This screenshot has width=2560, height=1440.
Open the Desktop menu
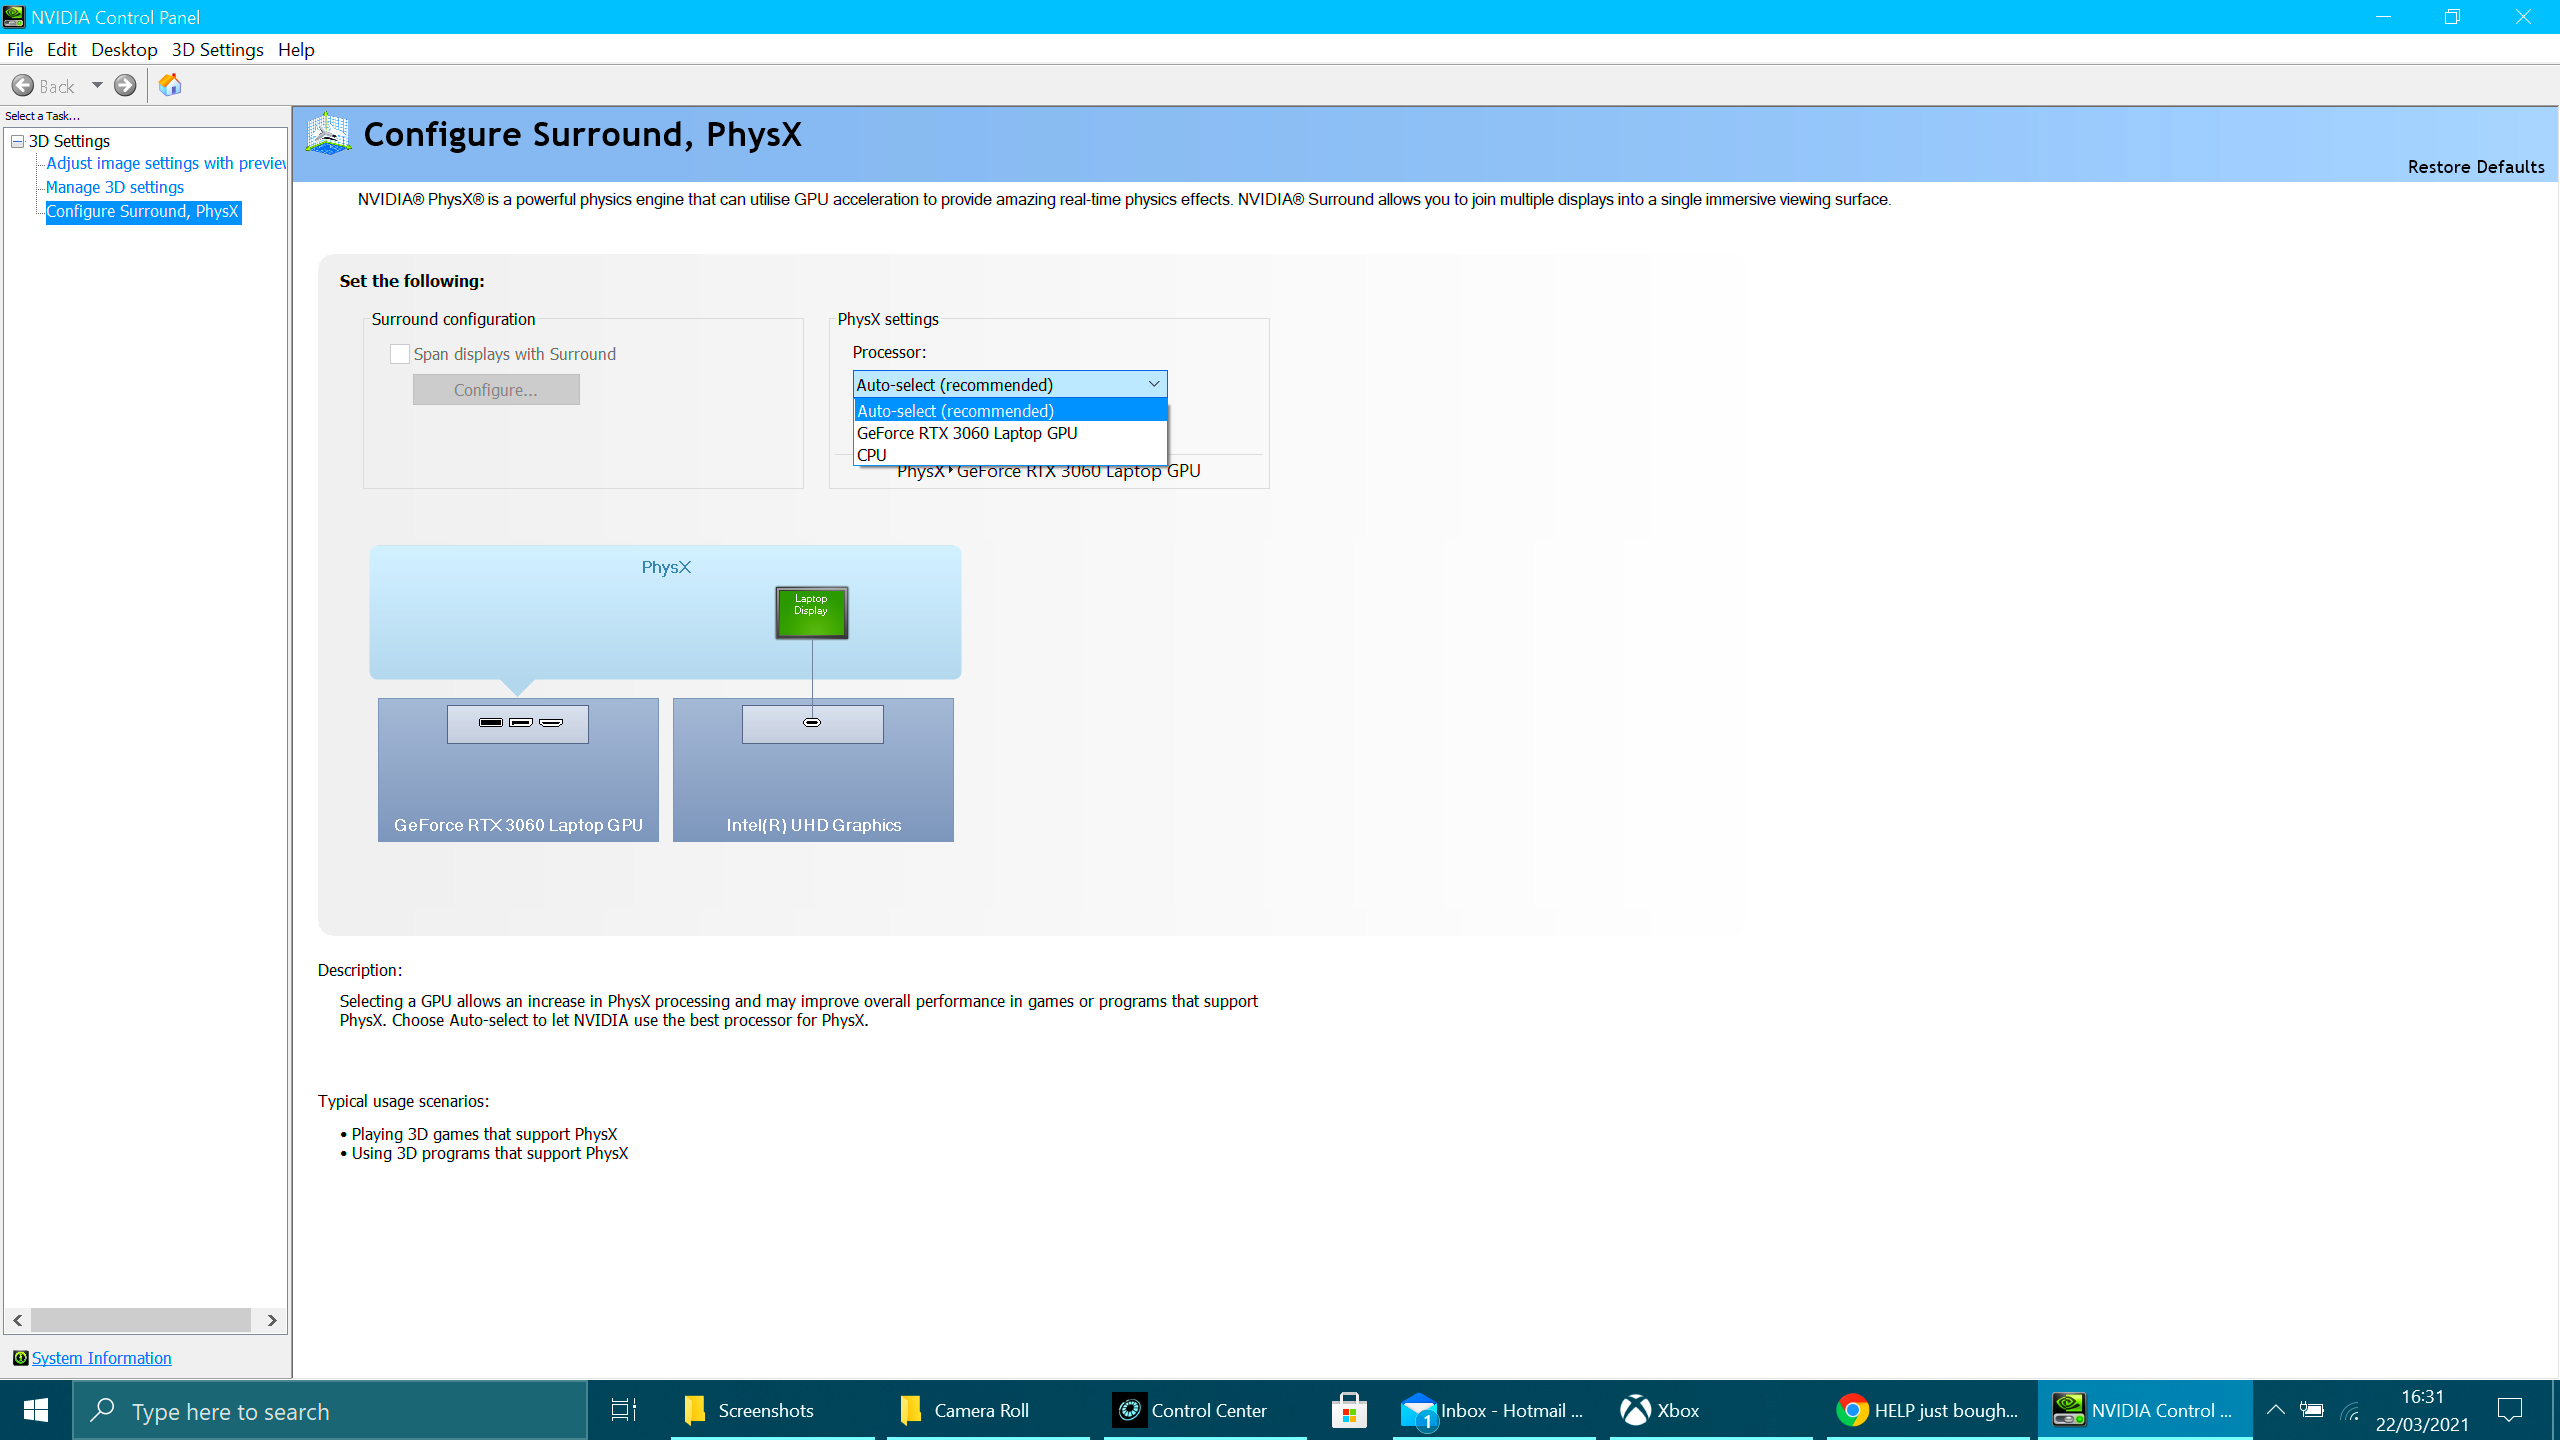(124, 50)
